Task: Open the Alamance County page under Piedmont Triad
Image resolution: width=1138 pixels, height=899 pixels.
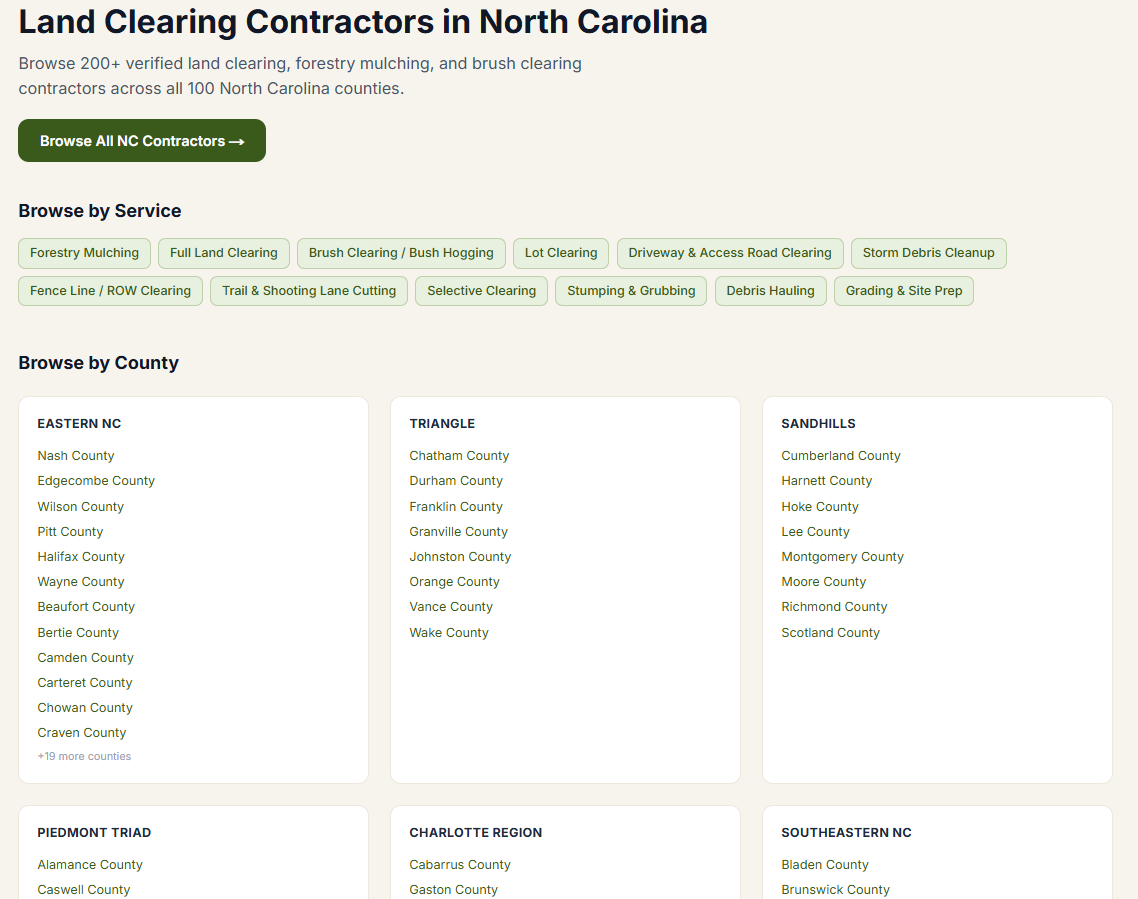Action: click(x=90, y=864)
